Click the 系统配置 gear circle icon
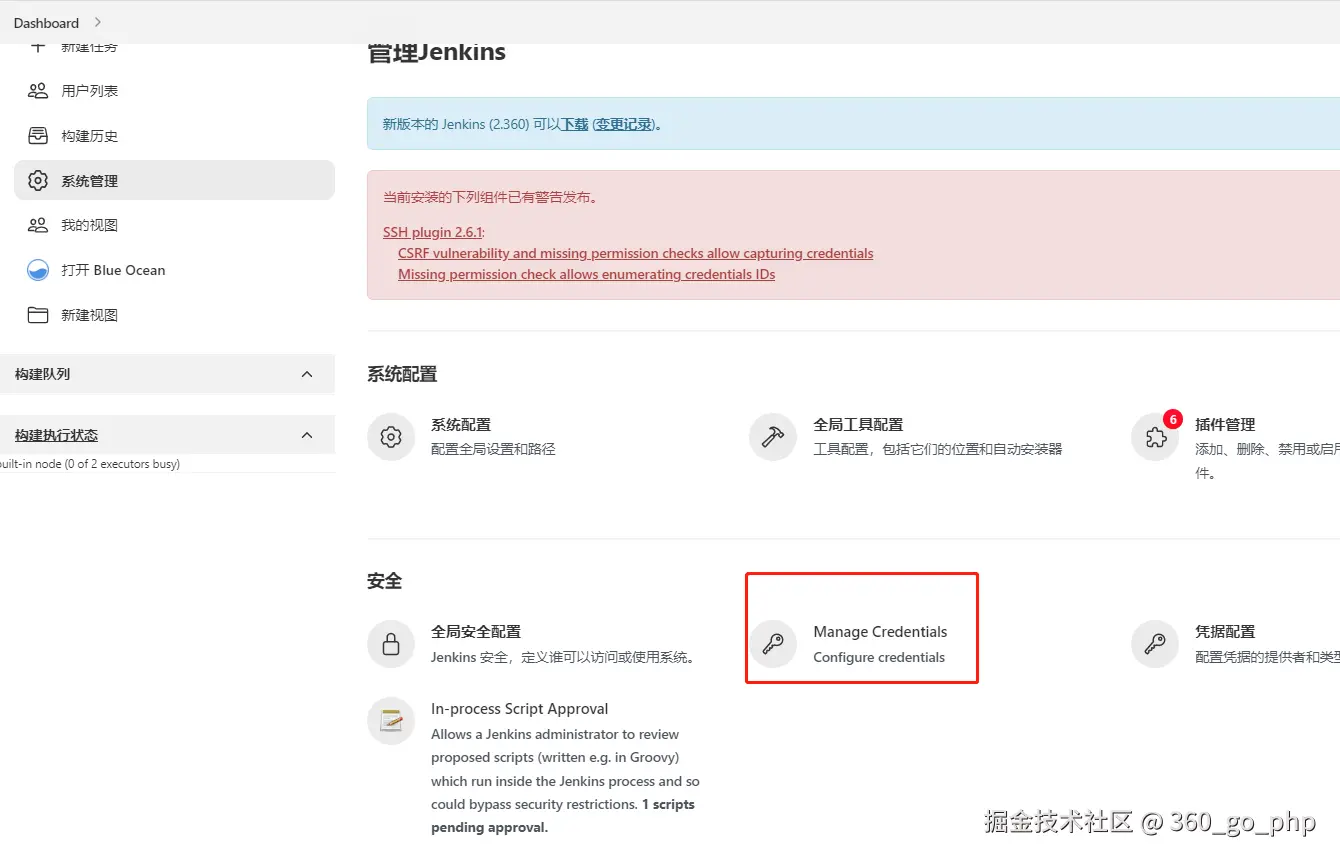This screenshot has width=1340, height=861. click(x=391, y=437)
